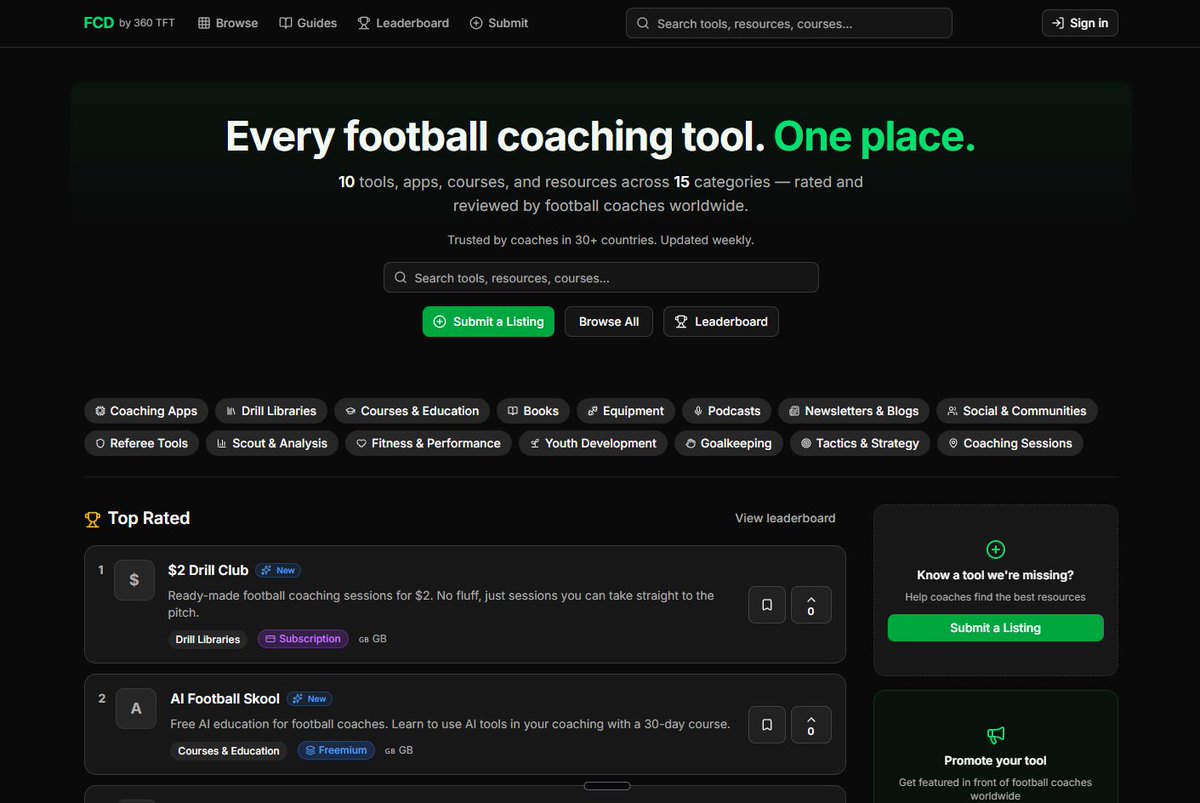Image resolution: width=1200 pixels, height=803 pixels.
Task: Select the Scout & Analysis category chip
Action: [x=272, y=443]
